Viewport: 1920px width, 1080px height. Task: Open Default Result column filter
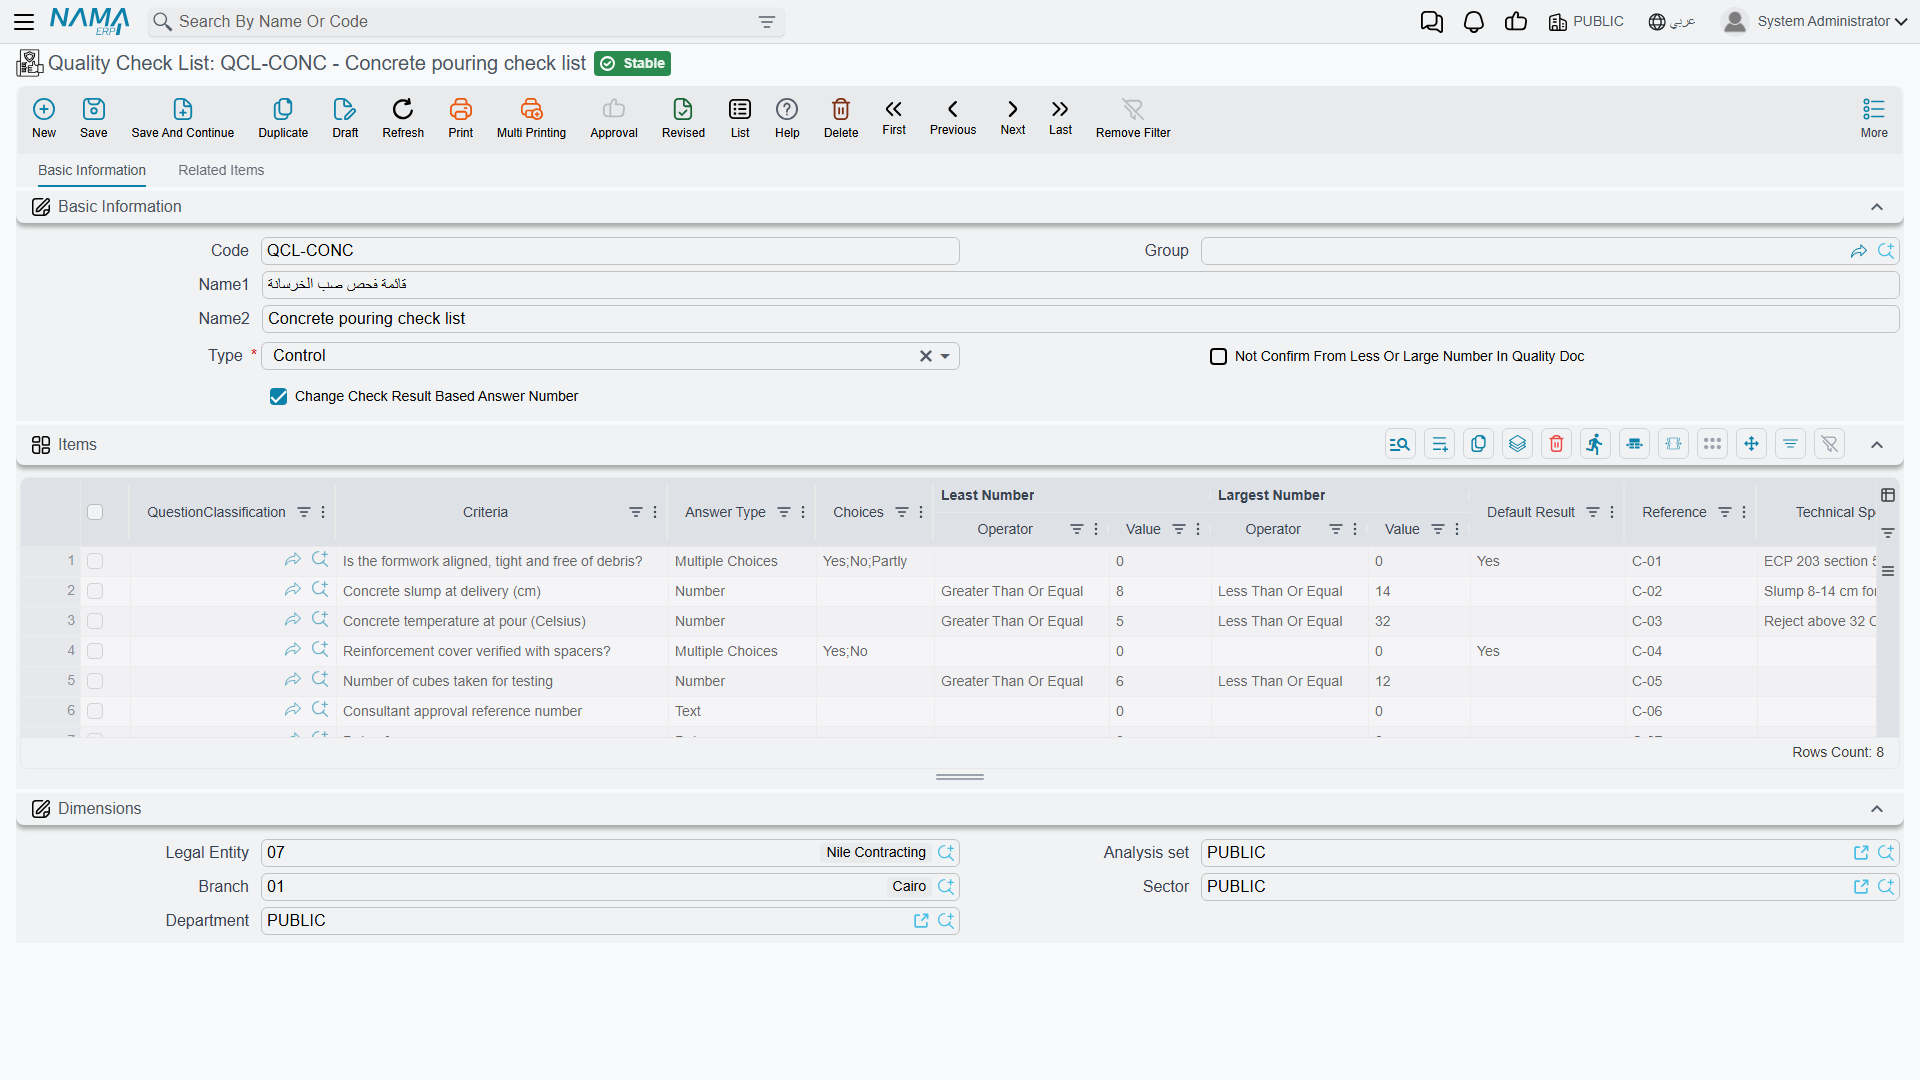1593,513
